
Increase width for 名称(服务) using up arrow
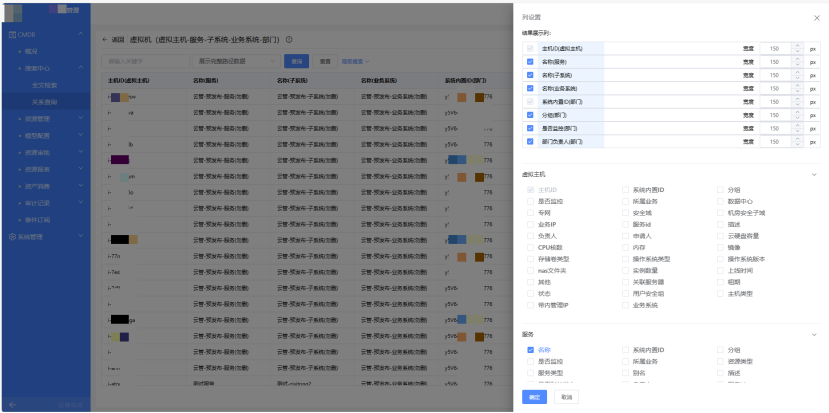pyautogui.click(x=798, y=59)
